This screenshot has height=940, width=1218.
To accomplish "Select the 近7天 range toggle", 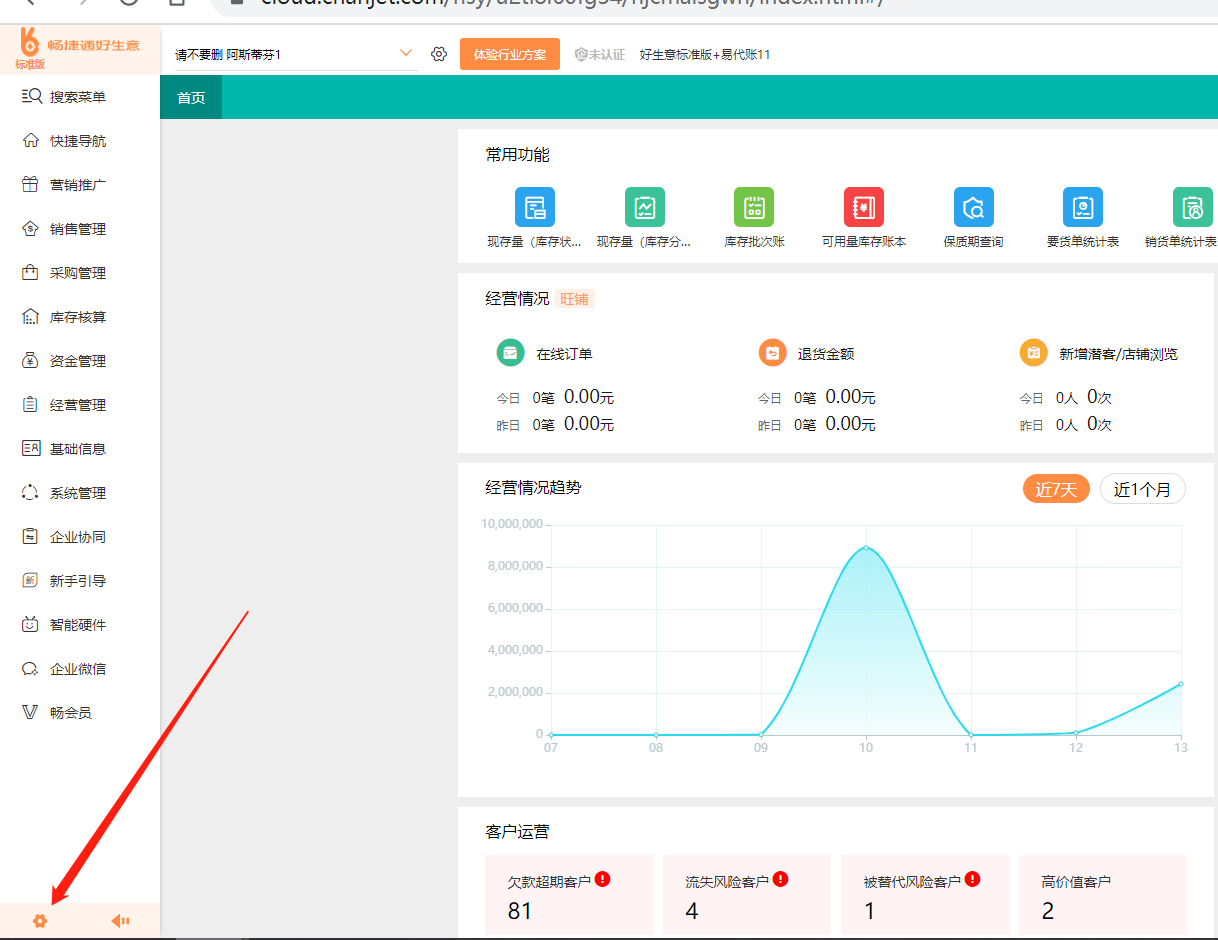I will tap(1055, 489).
